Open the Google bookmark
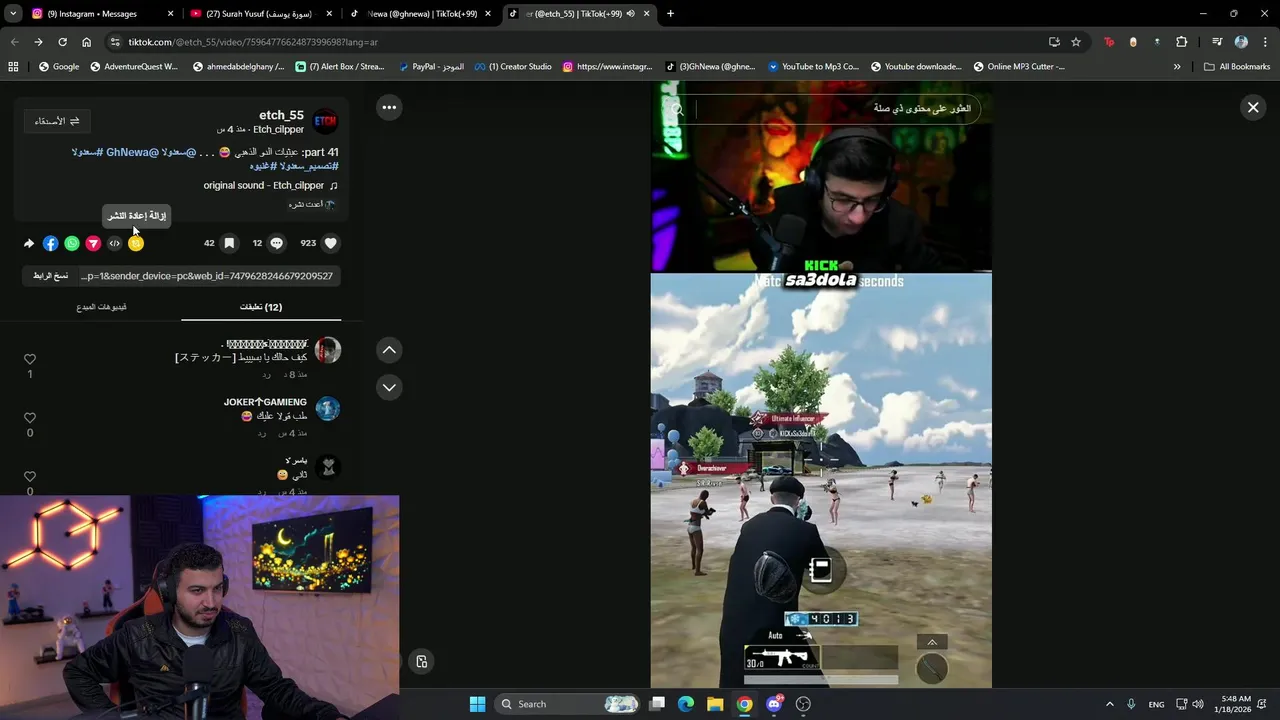This screenshot has width=1280, height=720. [x=58, y=66]
